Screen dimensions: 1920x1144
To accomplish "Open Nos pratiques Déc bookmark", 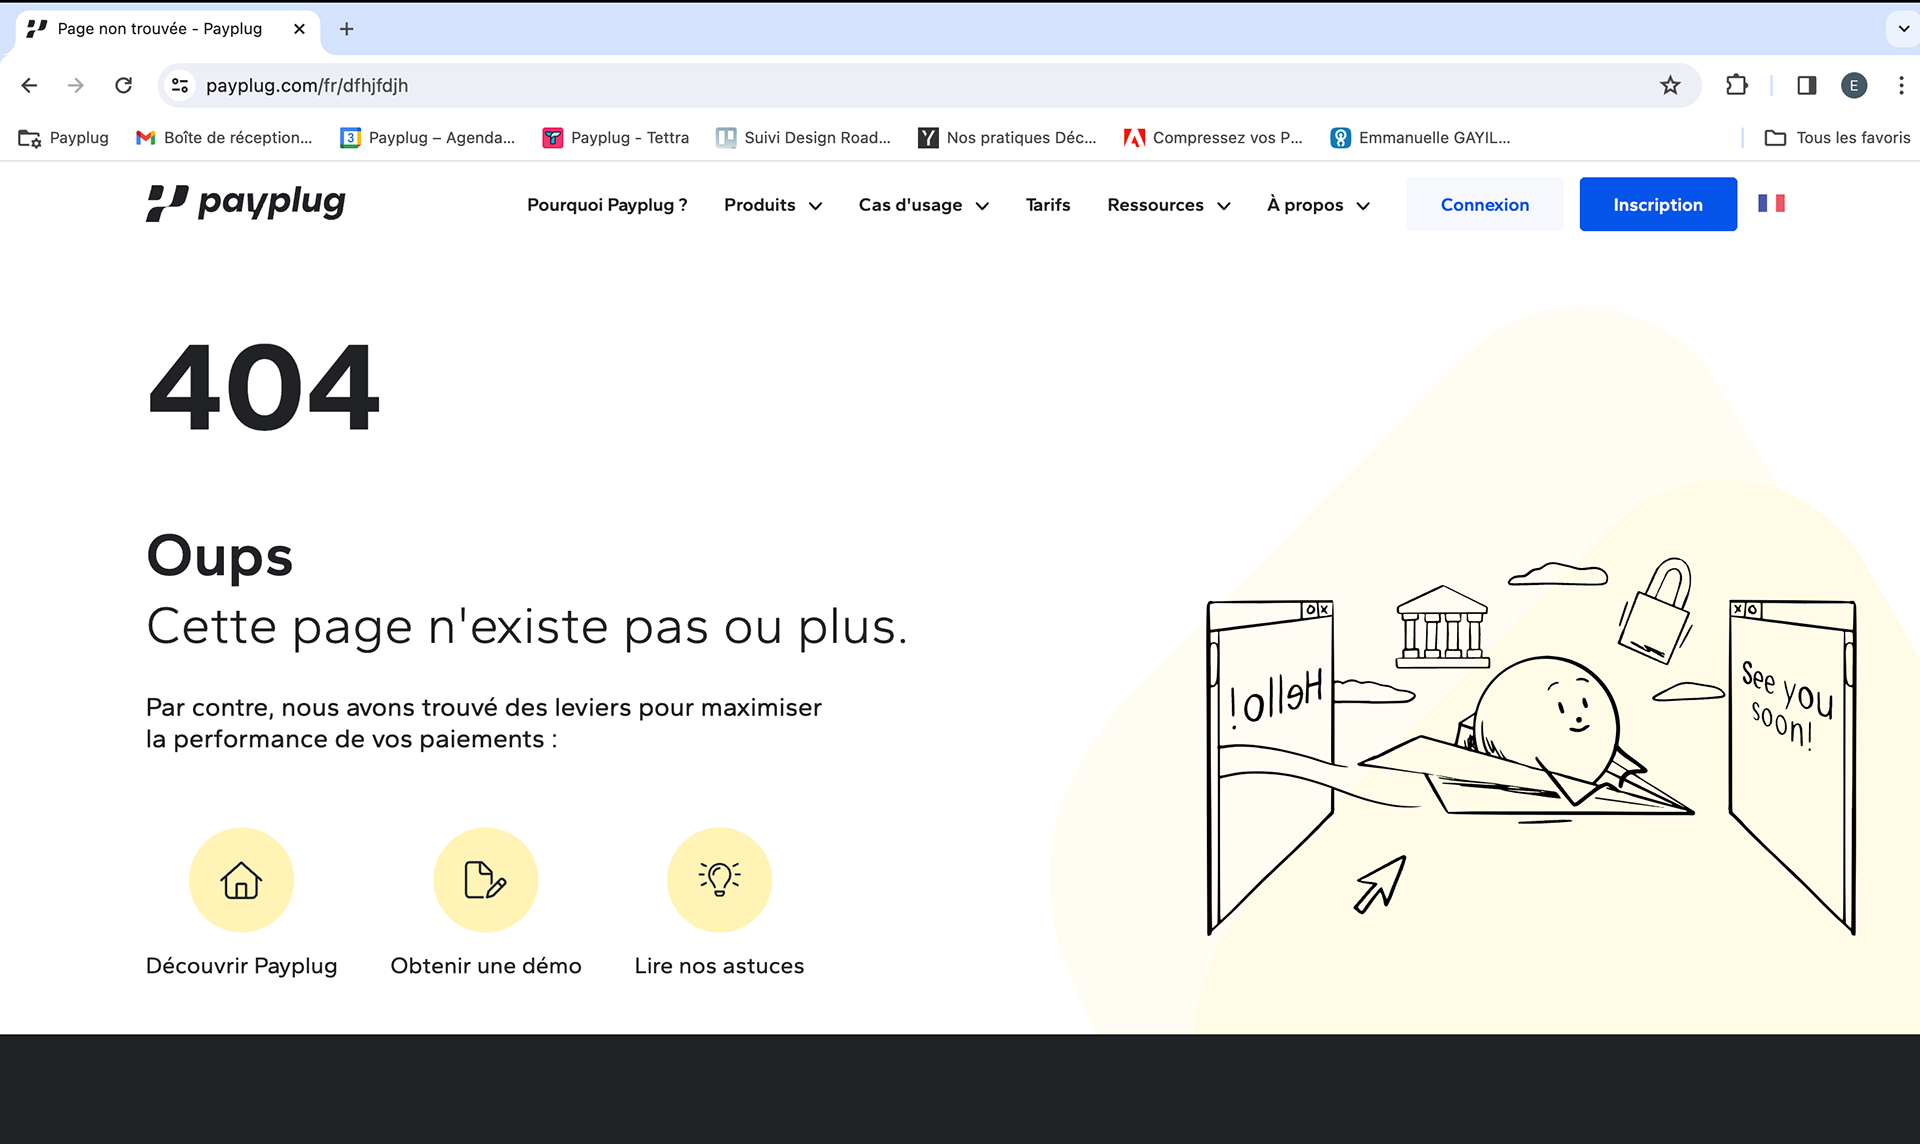I will [1007, 138].
